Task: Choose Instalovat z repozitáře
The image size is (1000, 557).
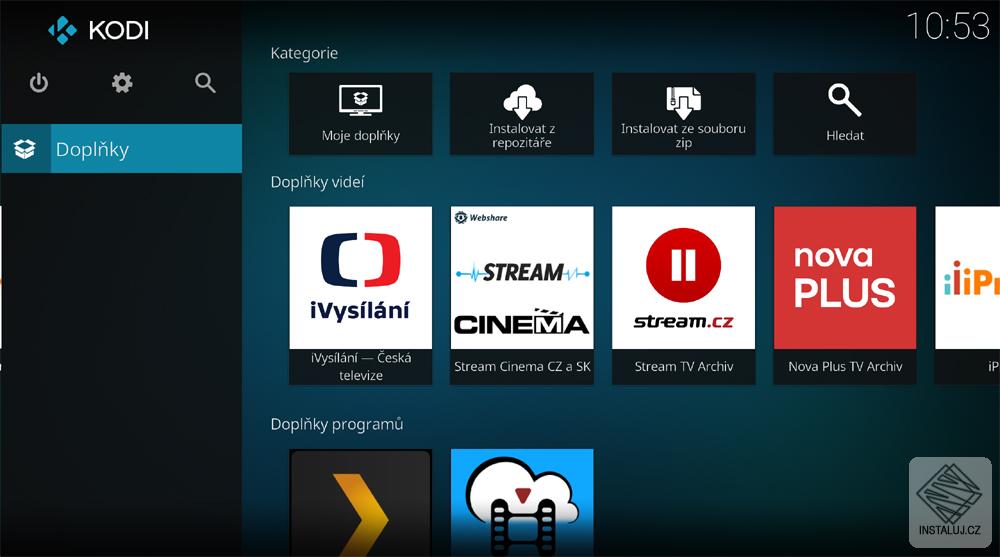Action: click(522, 114)
